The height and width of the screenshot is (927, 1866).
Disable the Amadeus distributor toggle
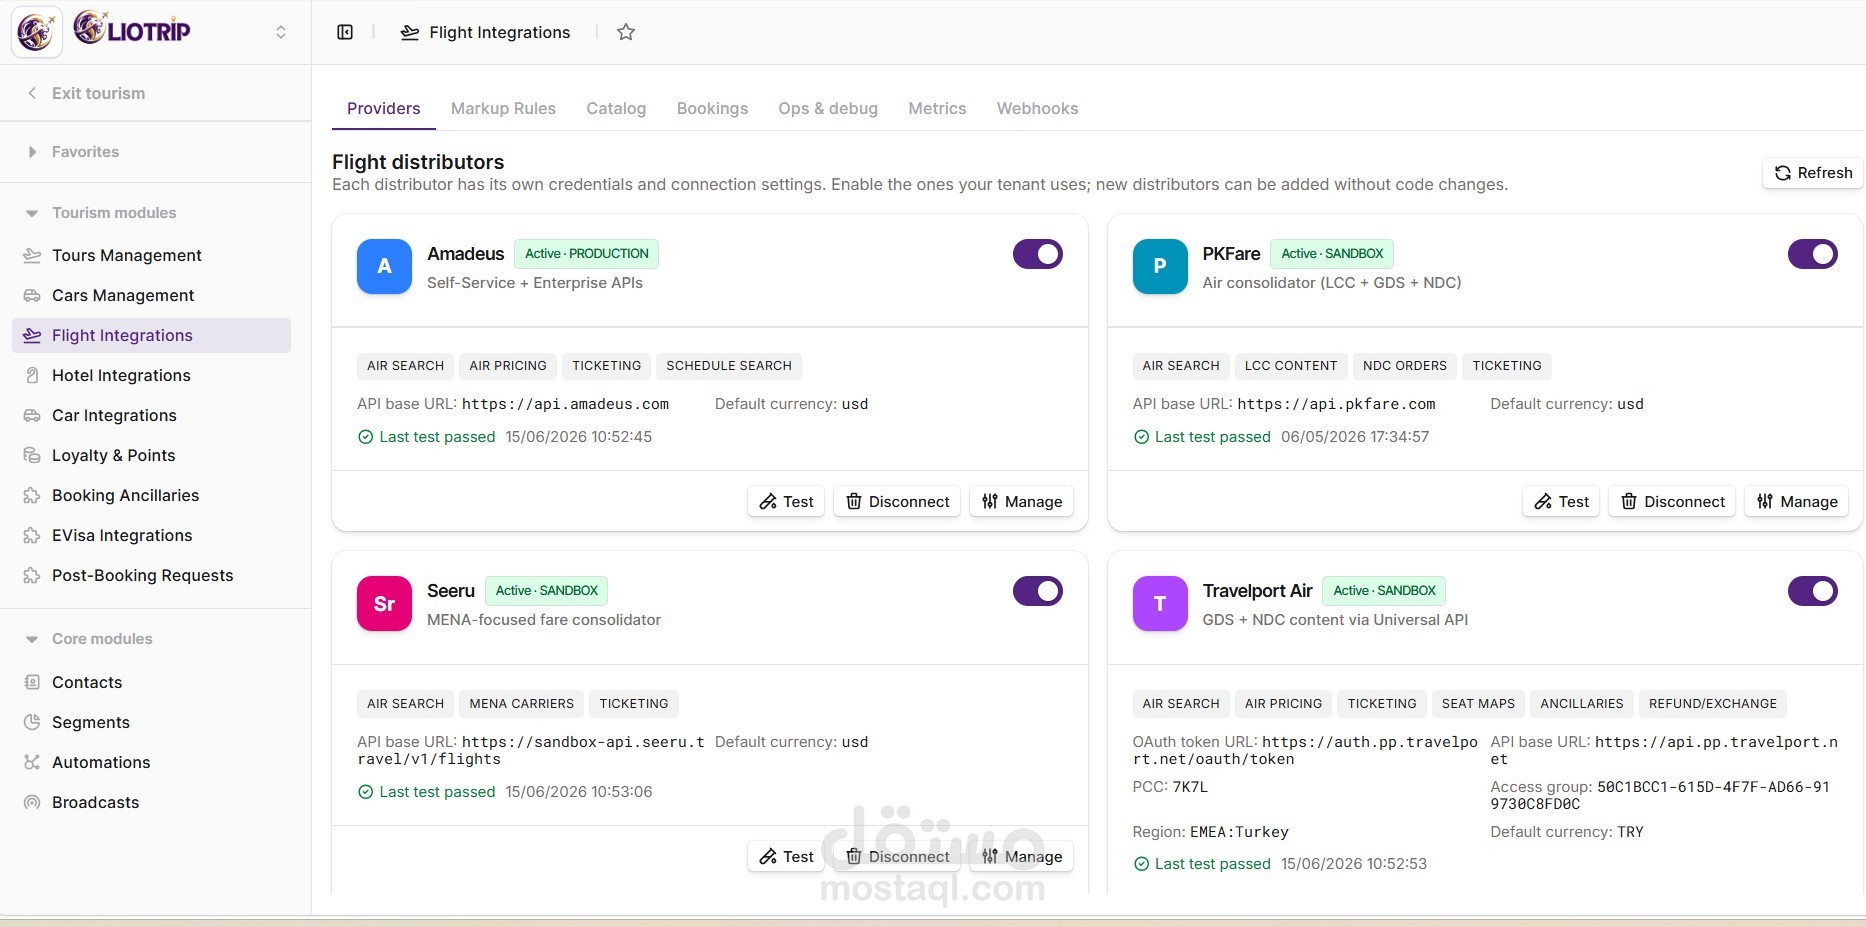click(x=1038, y=254)
